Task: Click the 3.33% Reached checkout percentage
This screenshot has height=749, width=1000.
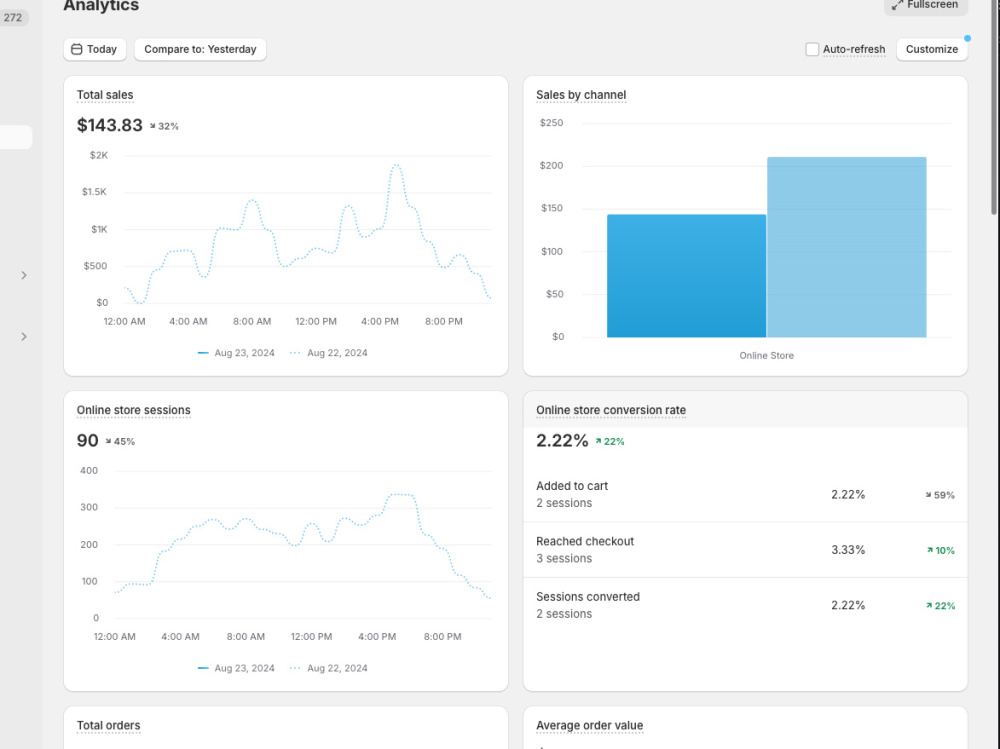Action: (848, 550)
